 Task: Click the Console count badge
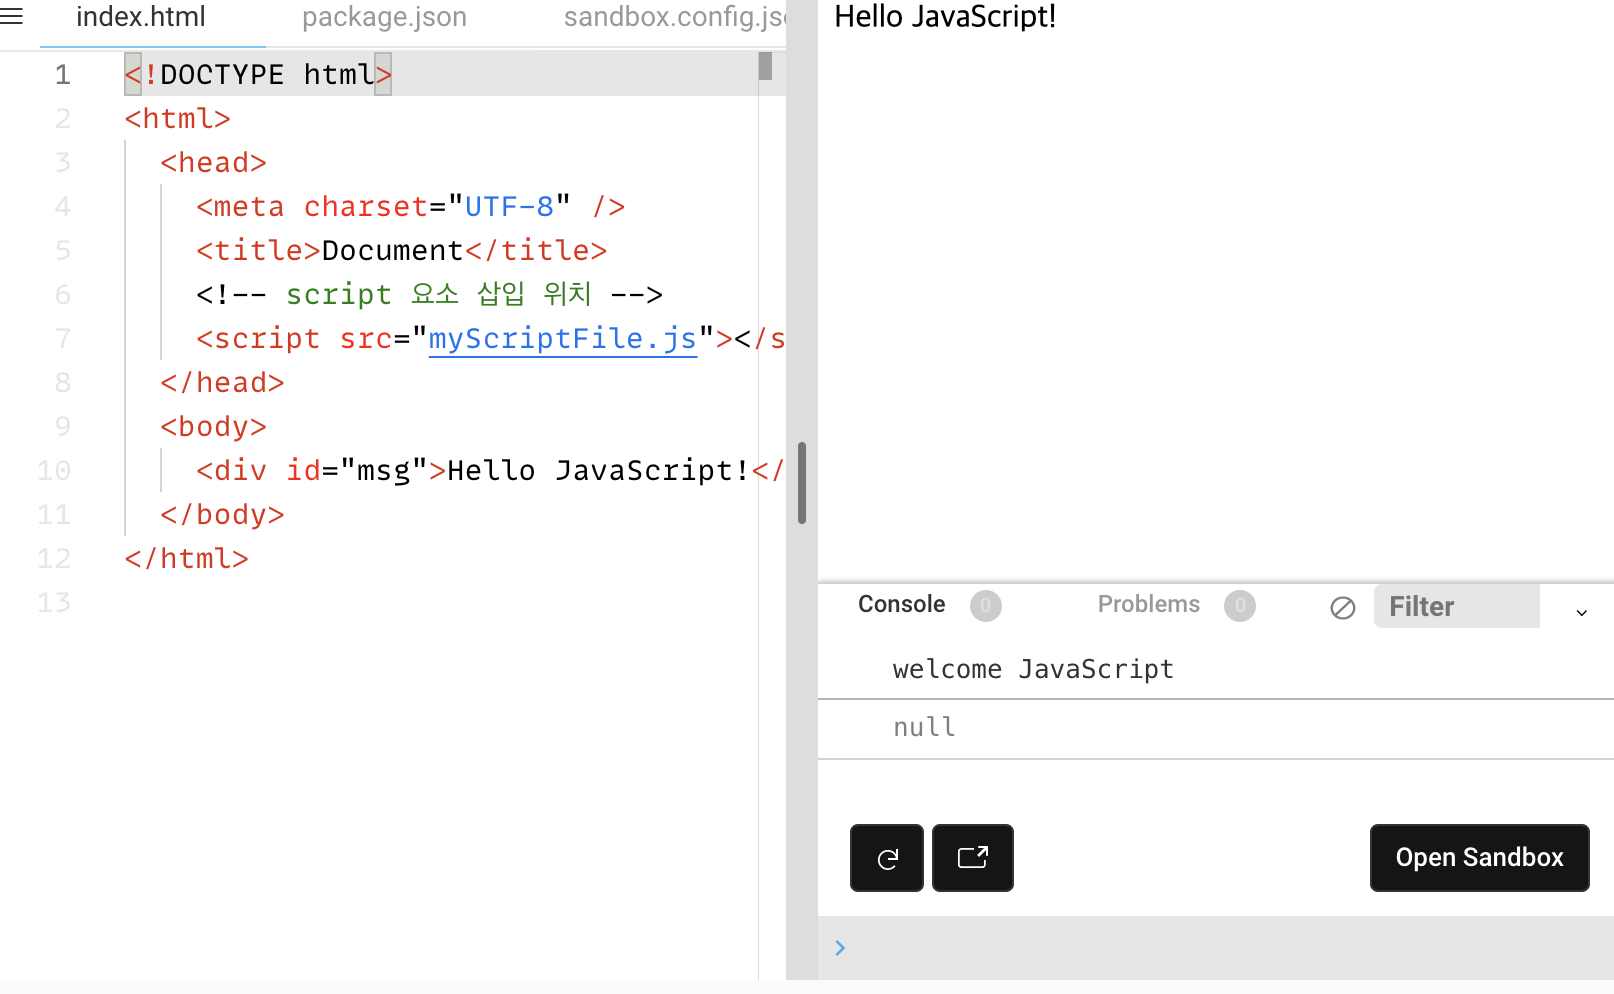[985, 605]
